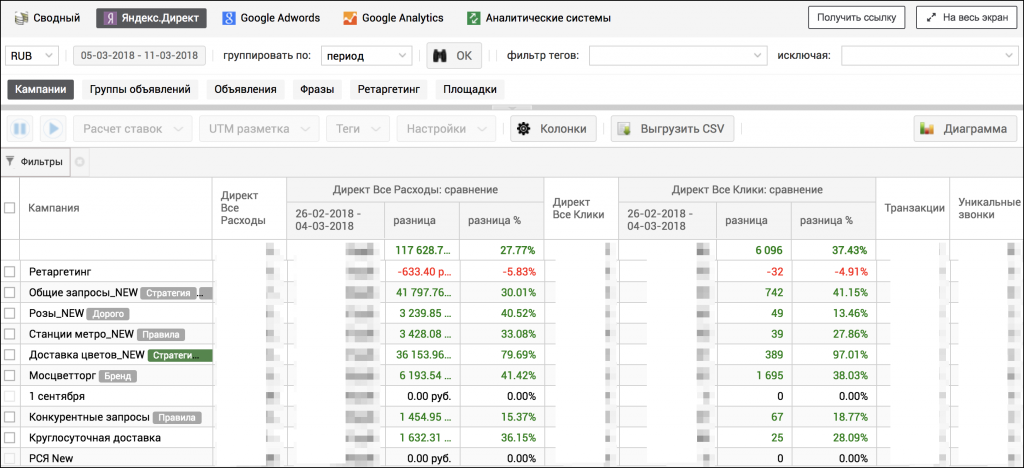The image size is (1024, 468).
Task: Check the Круглосуточная доставка row checkbox
Action: [10, 438]
